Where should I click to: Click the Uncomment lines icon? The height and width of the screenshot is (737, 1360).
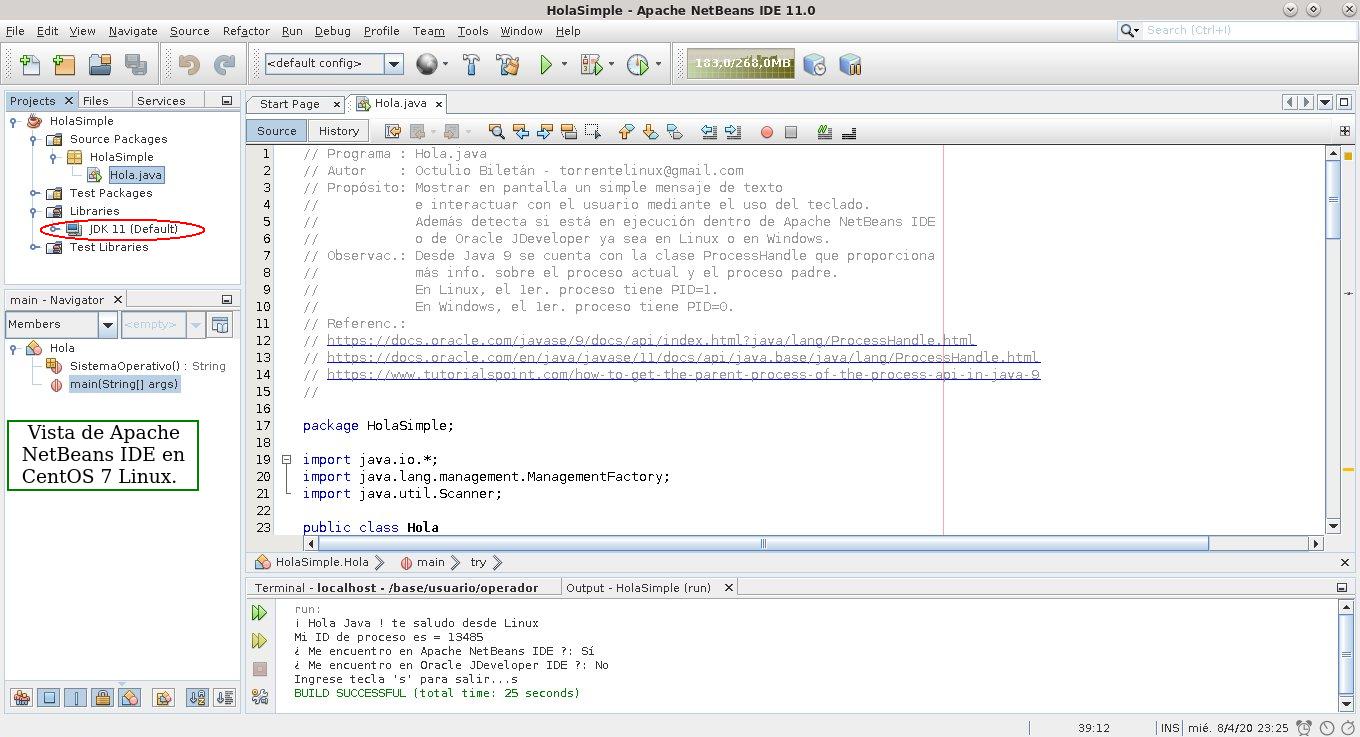click(x=849, y=131)
